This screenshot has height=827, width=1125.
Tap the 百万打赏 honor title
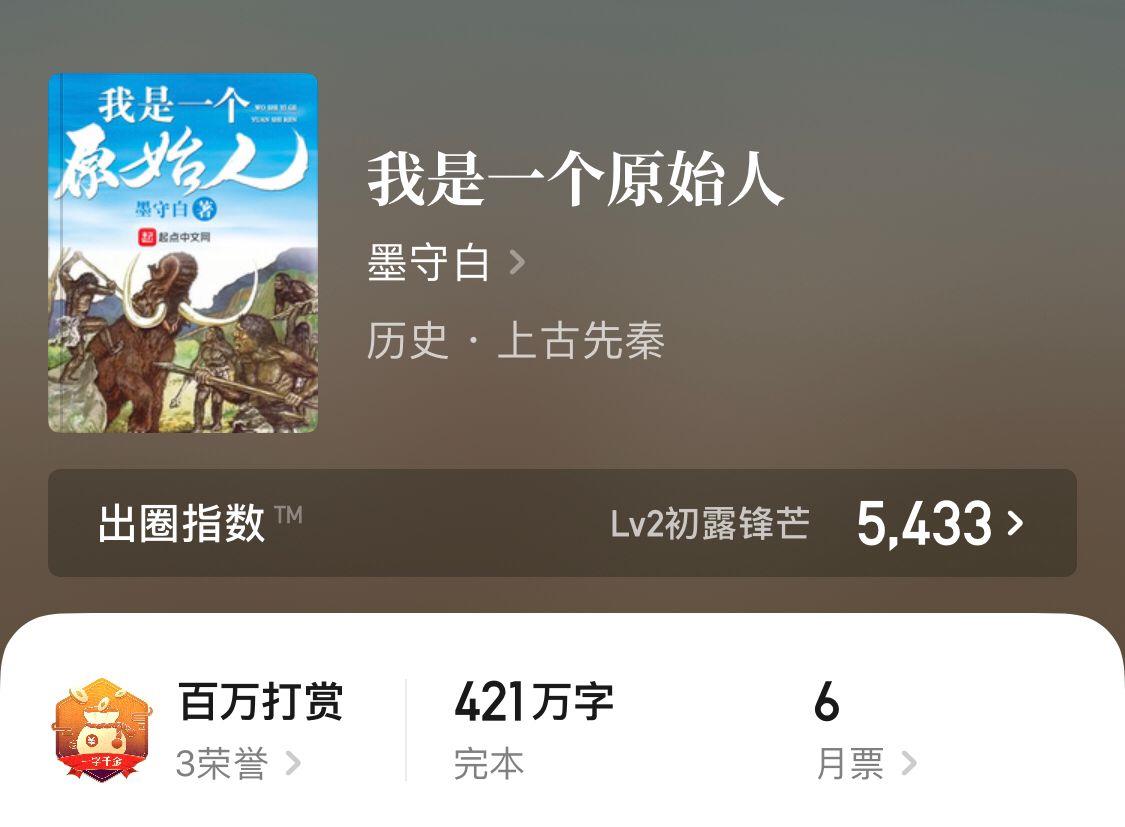coord(260,701)
